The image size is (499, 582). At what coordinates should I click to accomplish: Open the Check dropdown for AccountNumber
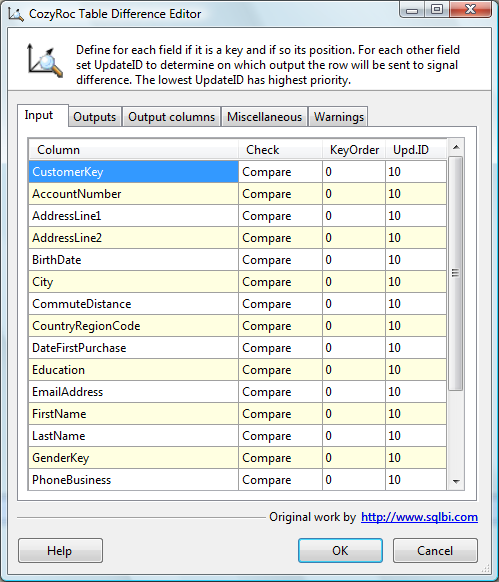click(x=280, y=194)
